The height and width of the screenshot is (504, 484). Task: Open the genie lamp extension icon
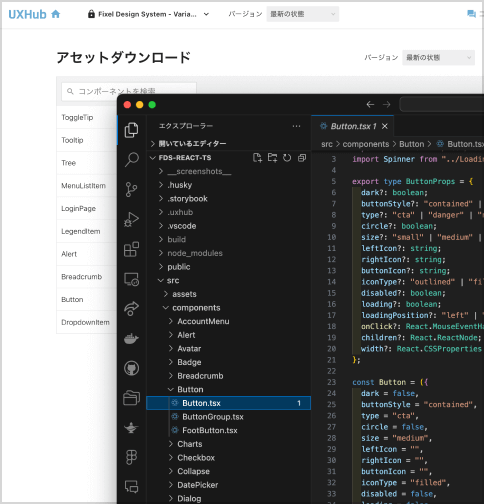coord(131,427)
